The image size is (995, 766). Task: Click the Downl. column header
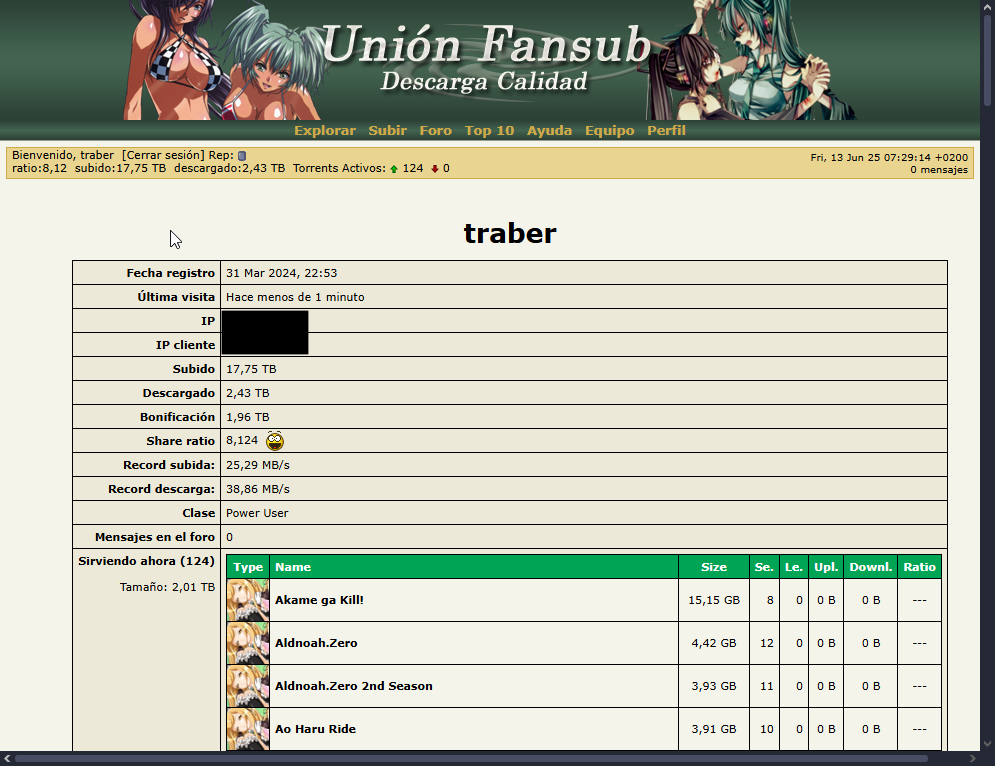[871, 567]
